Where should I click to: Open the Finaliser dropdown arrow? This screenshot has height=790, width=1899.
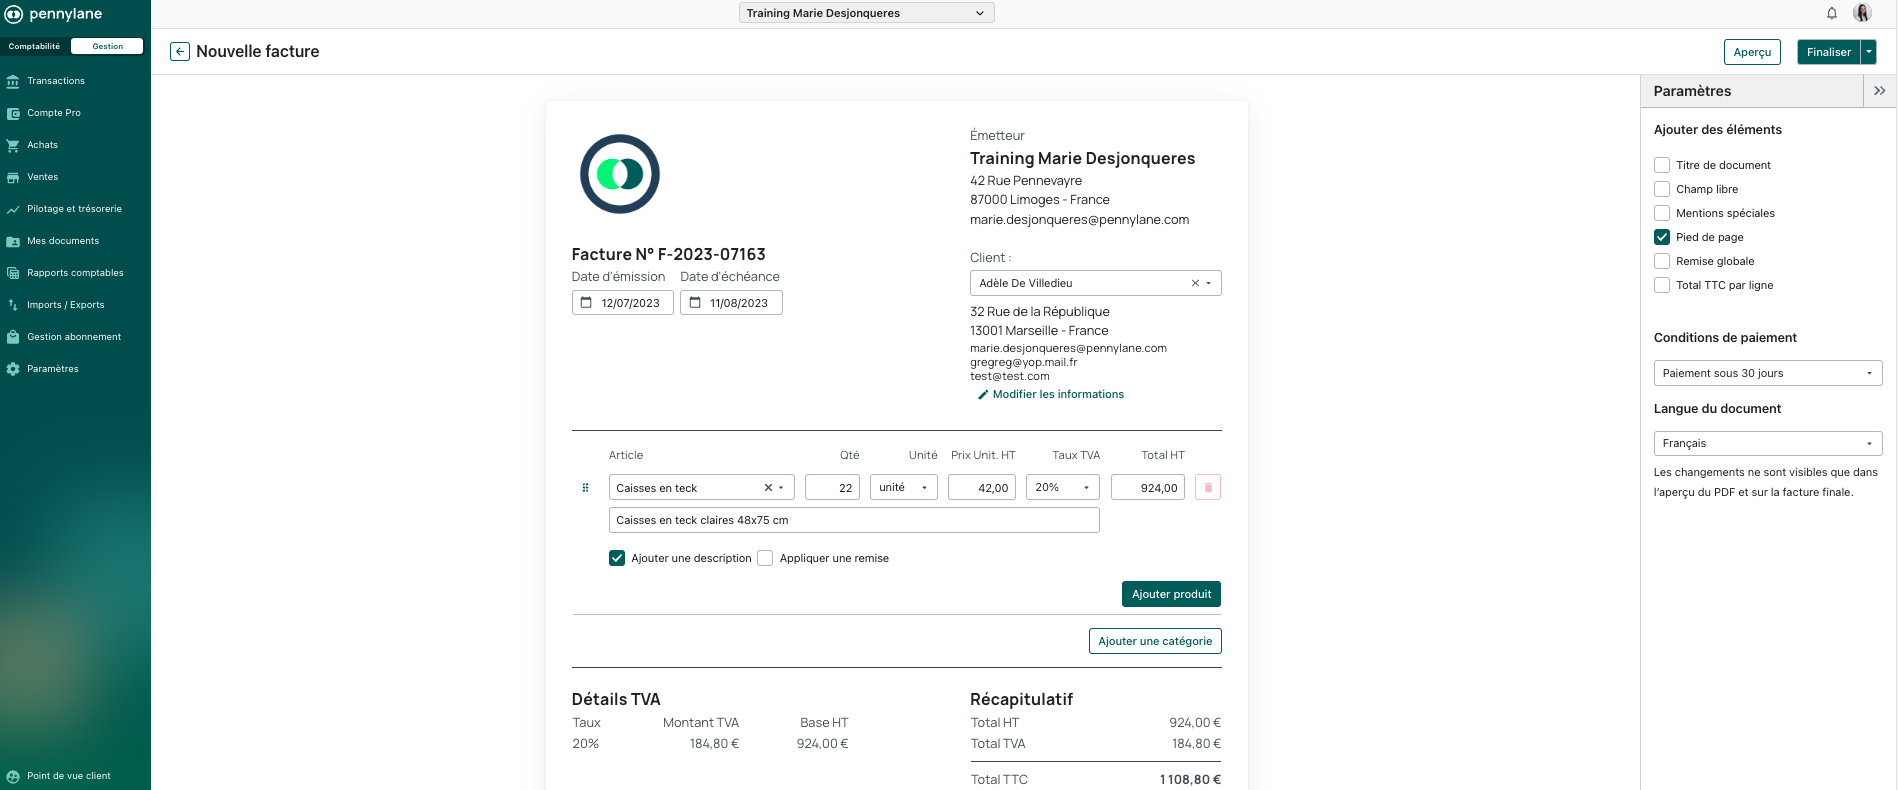1869,52
